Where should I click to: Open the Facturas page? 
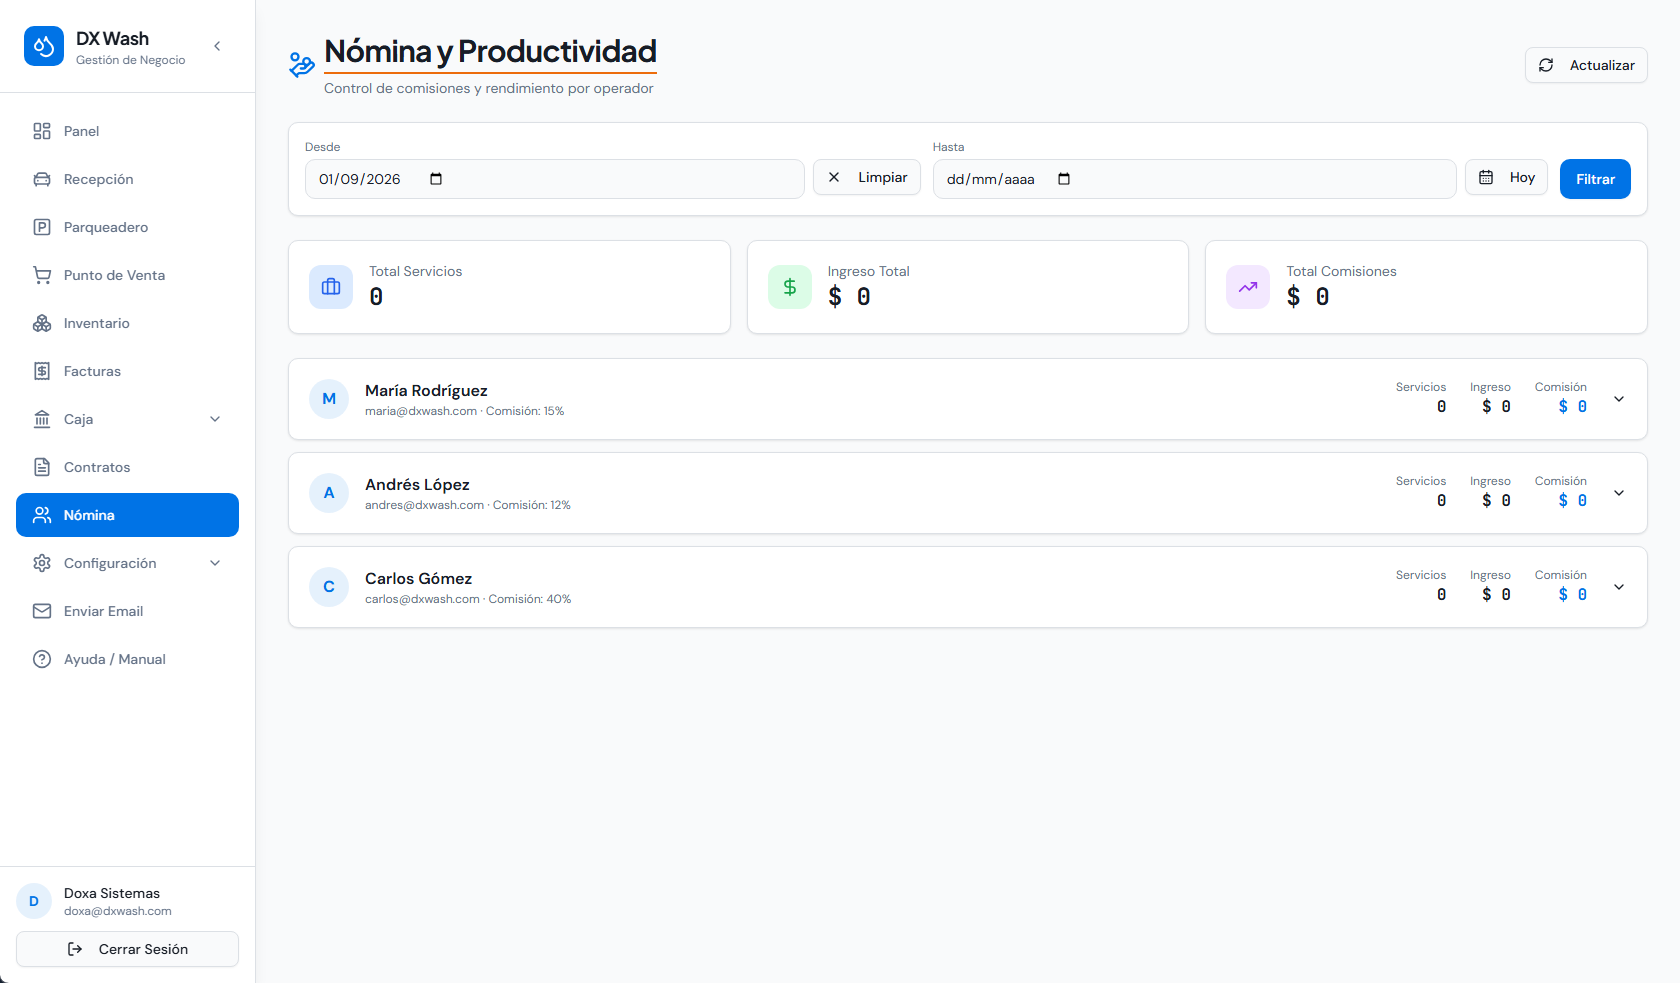click(x=127, y=371)
